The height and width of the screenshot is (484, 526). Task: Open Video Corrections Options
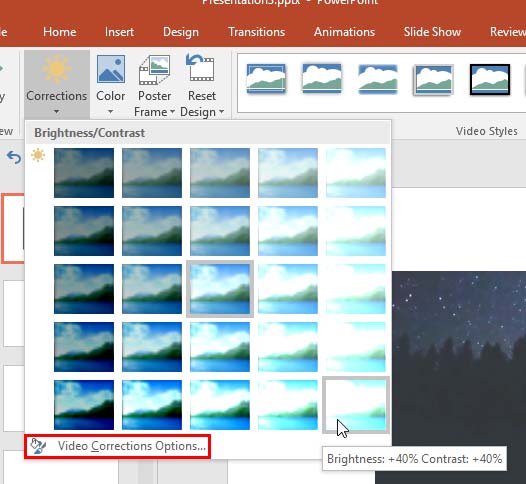click(117, 446)
